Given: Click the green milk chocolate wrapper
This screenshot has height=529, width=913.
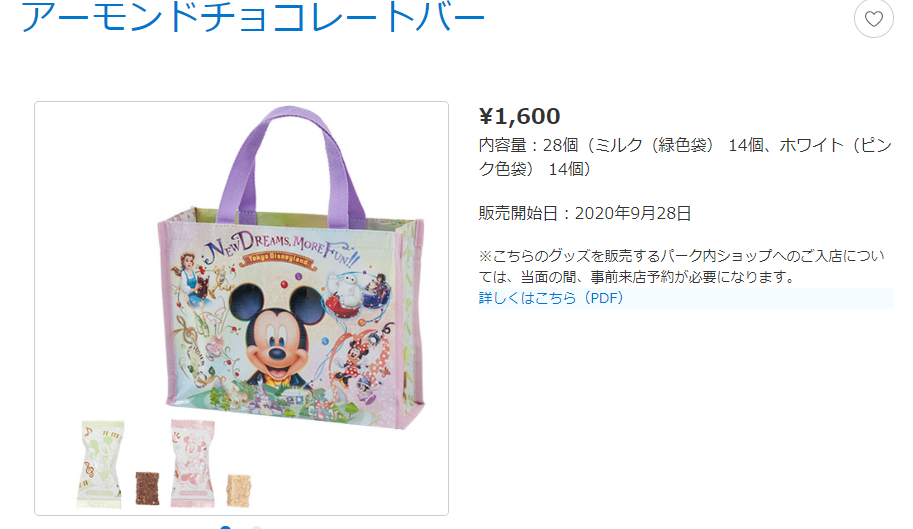Looking at the screenshot, I should click(x=101, y=464).
